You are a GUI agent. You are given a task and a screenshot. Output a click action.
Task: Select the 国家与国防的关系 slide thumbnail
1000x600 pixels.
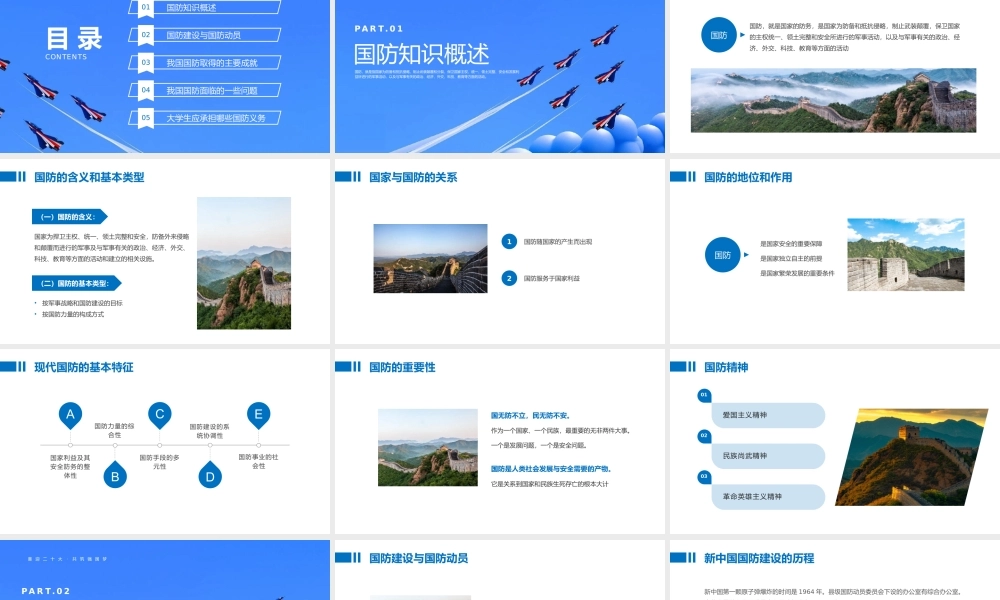500,251
